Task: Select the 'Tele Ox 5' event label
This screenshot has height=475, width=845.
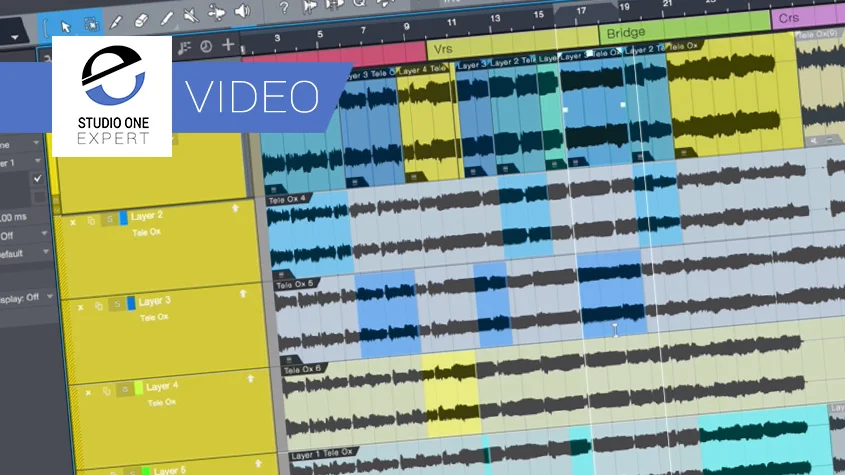Action: [x=294, y=284]
